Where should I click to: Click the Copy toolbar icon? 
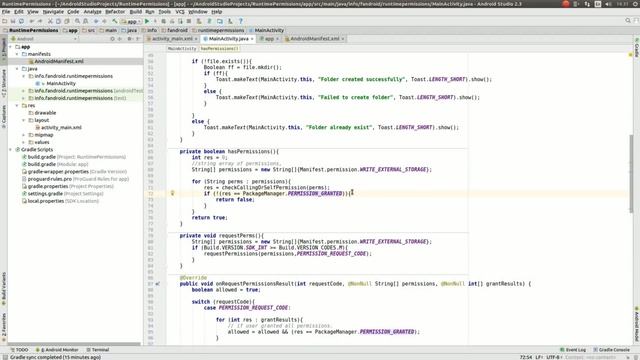58,21
